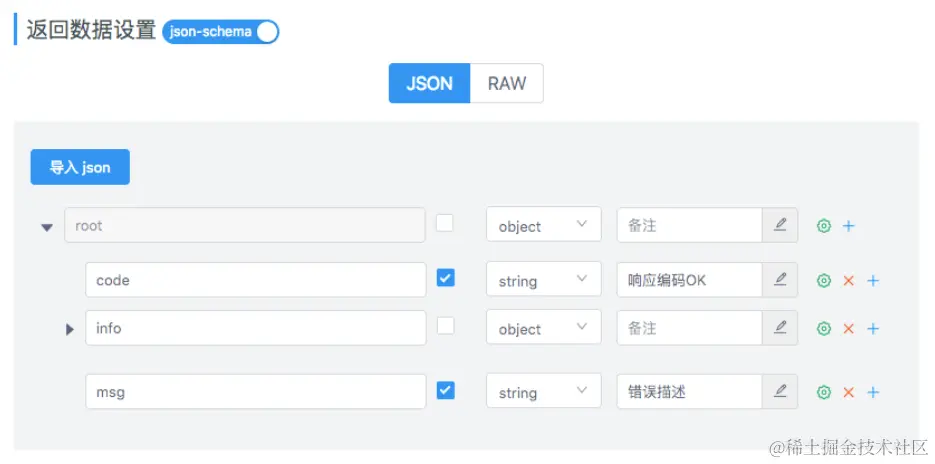Add child node with root row plus icon
This screenshot has height=464, width=935.
tap(848, 226)
